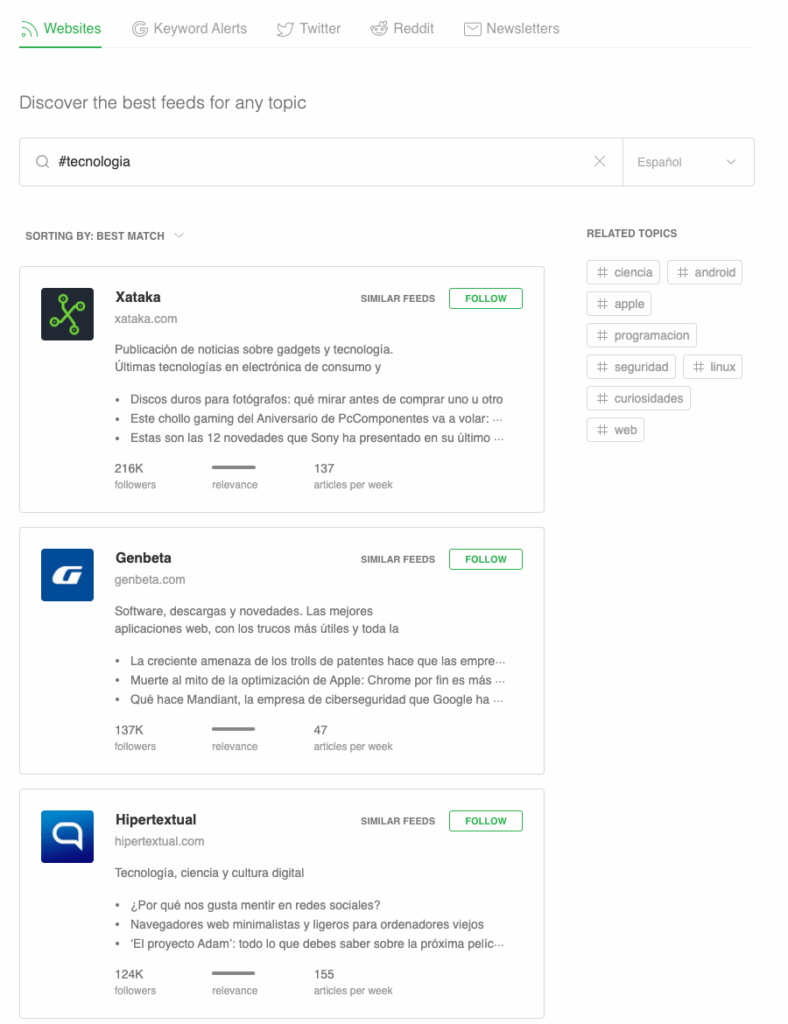Show similar feeds for Xataka
Screen dimensions: 788x1024
coord(398,298)
